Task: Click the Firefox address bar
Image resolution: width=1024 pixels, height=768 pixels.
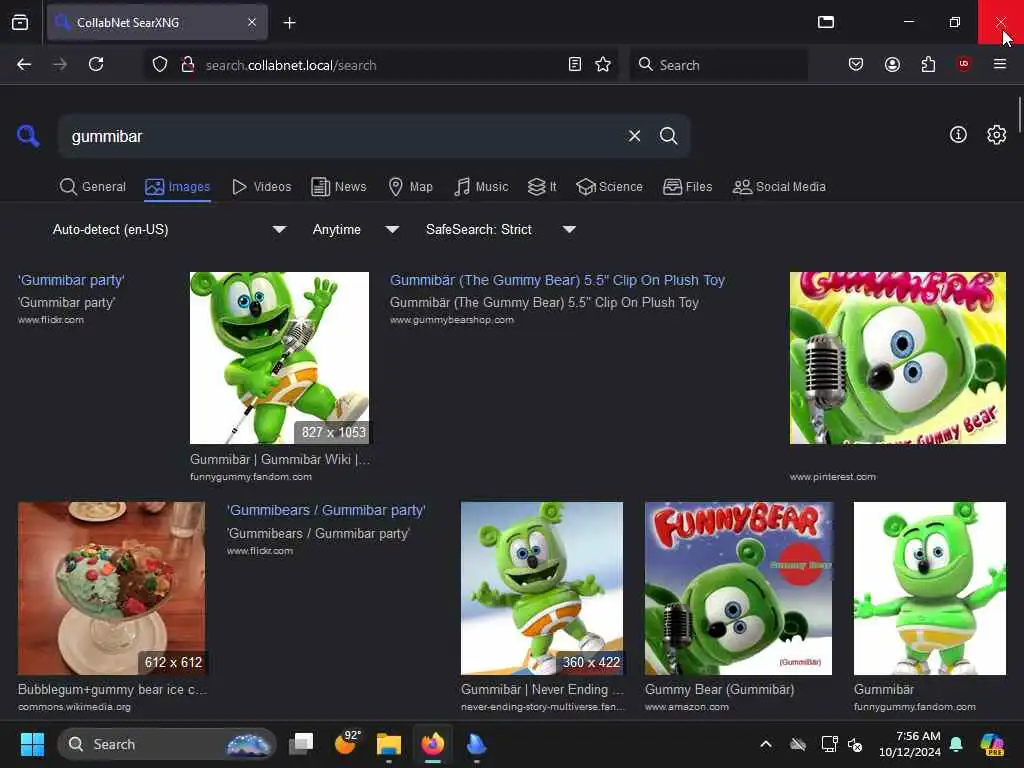Action: click(382, 65)
